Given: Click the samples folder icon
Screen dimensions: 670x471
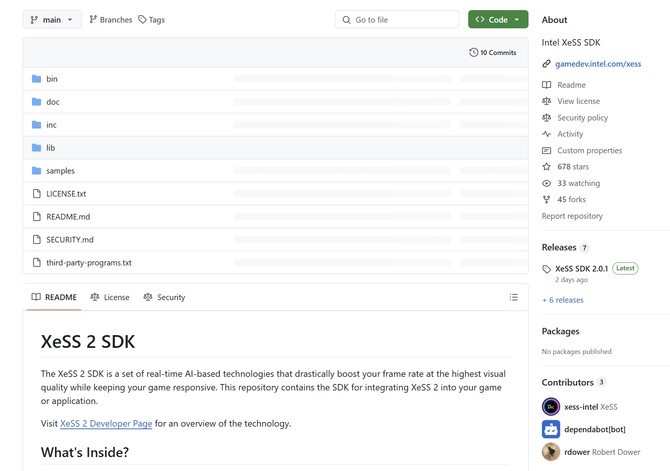Looking at the screenshot, I should (x=37, y=171).
